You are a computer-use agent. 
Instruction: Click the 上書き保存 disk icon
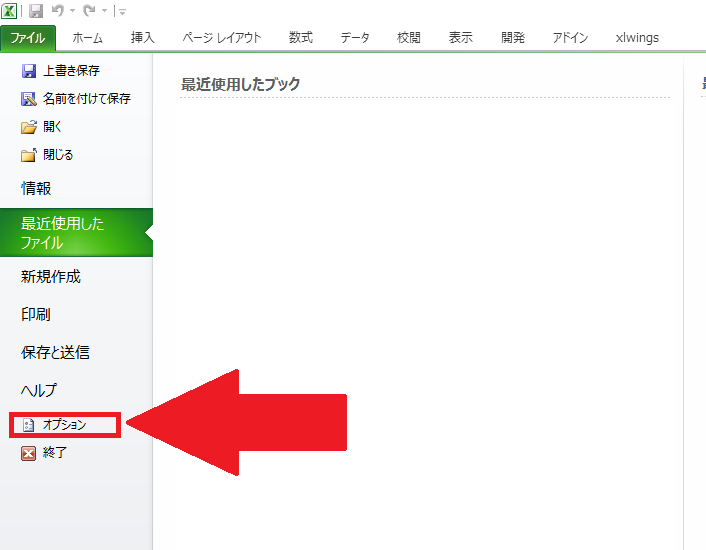(x=28, y=71)
